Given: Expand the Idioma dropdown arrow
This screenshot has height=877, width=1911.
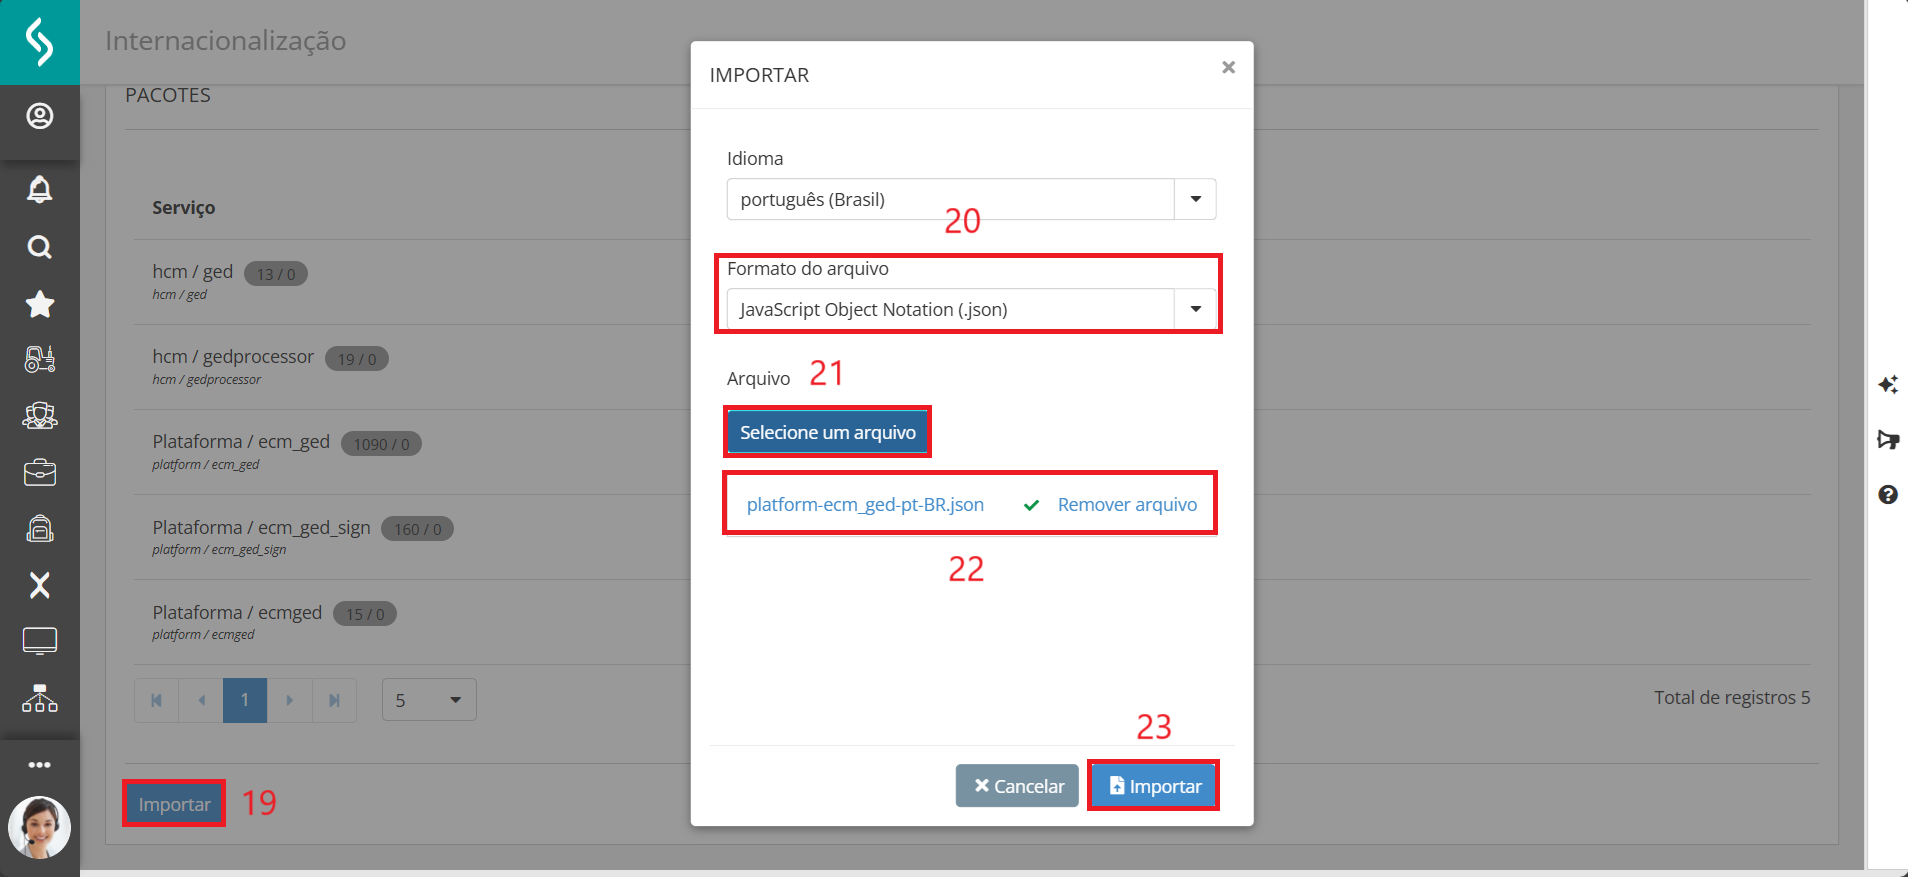Looking at the screenshot, I should pyautogui.click(x=1195, y=199).
